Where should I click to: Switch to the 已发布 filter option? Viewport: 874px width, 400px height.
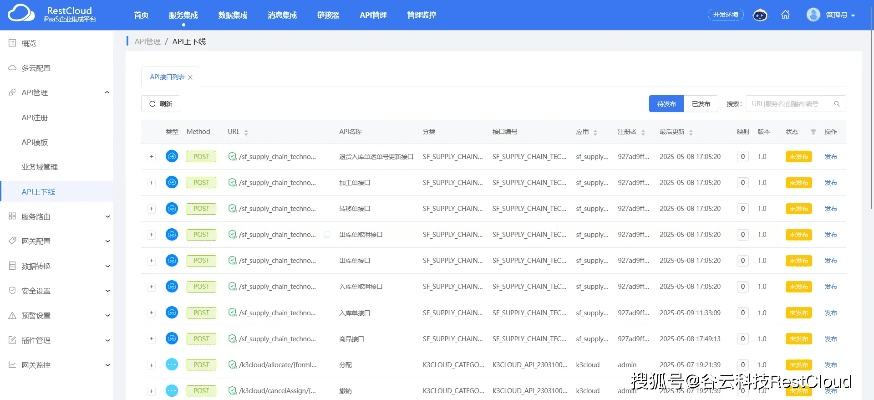(x=701, y=103)
